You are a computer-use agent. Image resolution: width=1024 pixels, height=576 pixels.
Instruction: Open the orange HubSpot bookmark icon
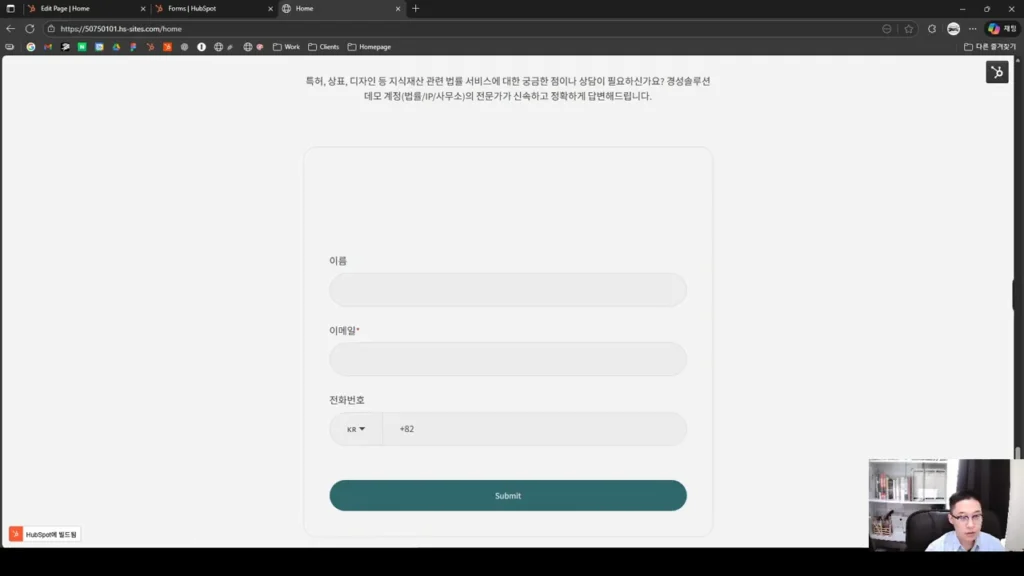coord(167,47)
